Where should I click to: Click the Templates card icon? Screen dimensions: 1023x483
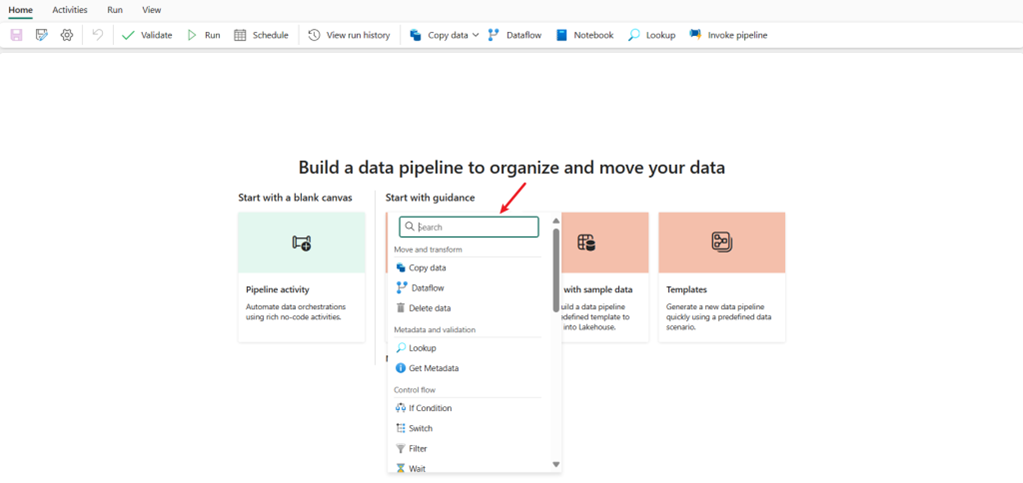(721, 242)
